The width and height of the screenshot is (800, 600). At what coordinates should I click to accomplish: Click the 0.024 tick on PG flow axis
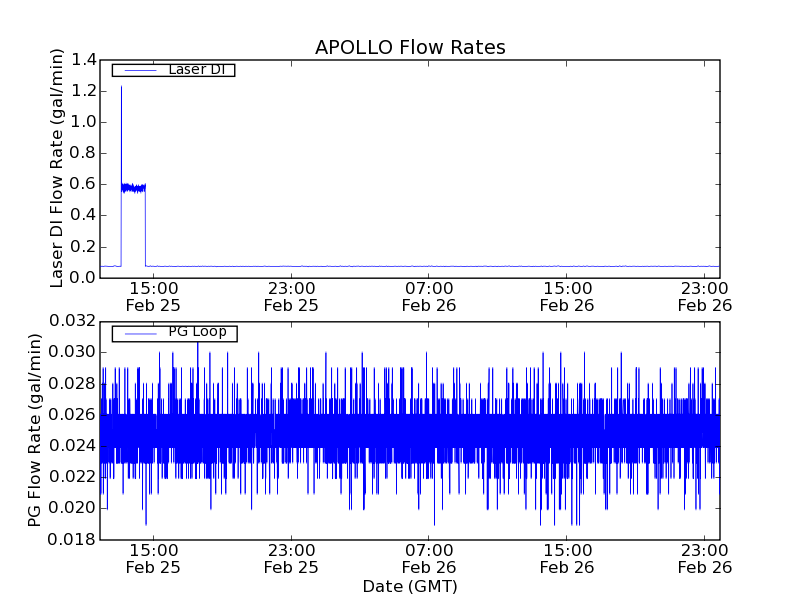[72, 446]
